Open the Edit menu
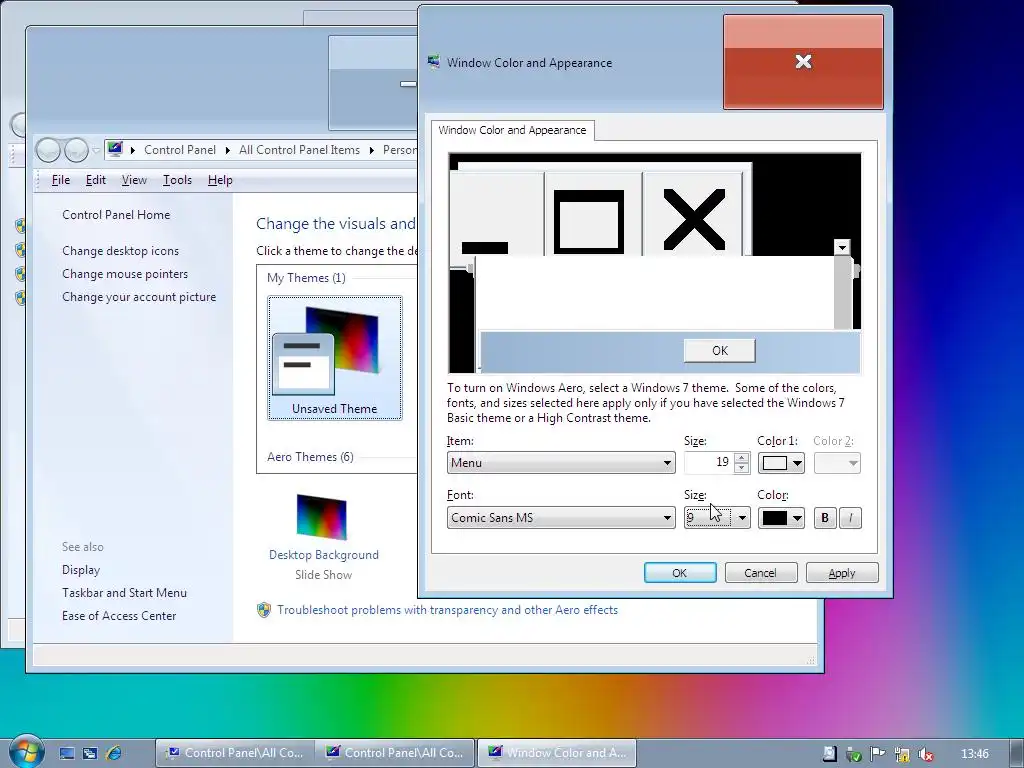The width and height of the screenshot is (1024, 768). click(95, 180)
